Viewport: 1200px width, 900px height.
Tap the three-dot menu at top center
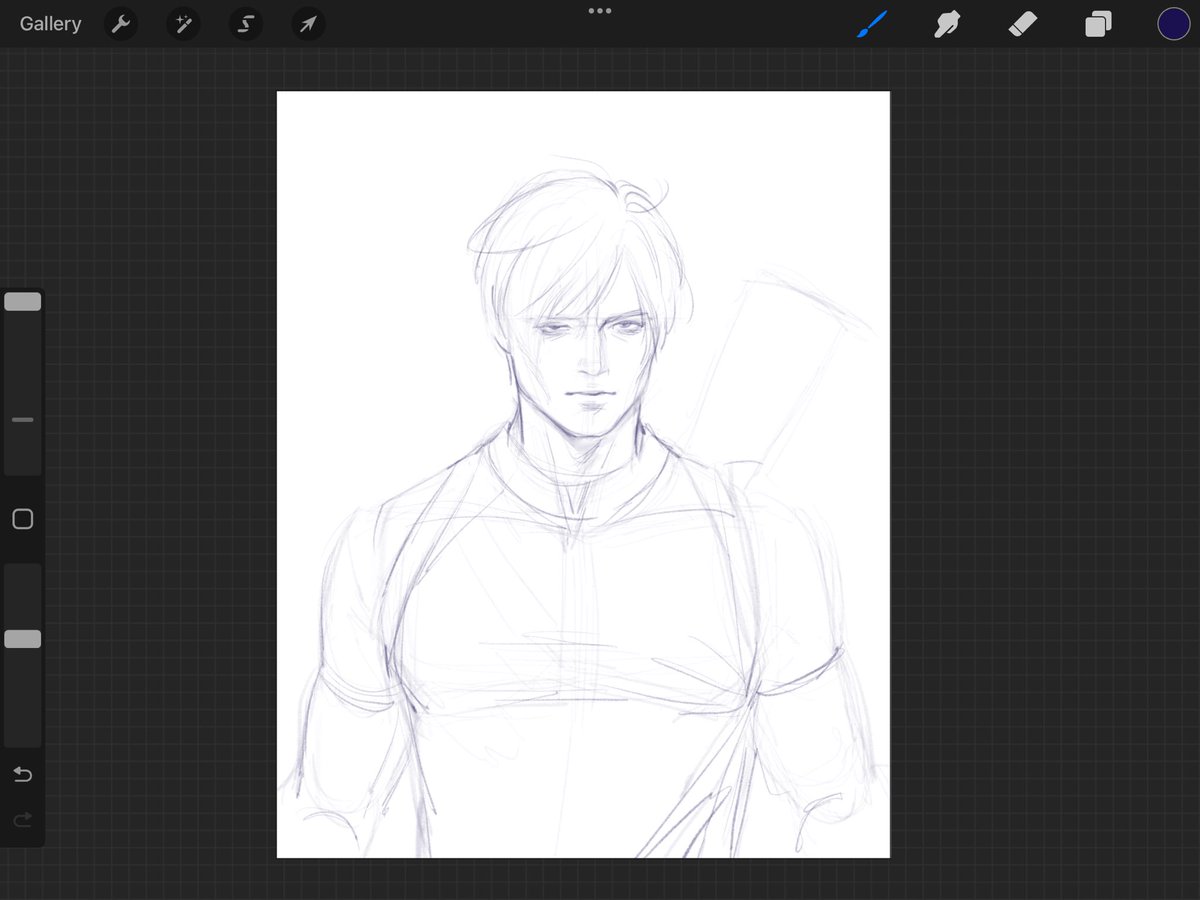600,11
